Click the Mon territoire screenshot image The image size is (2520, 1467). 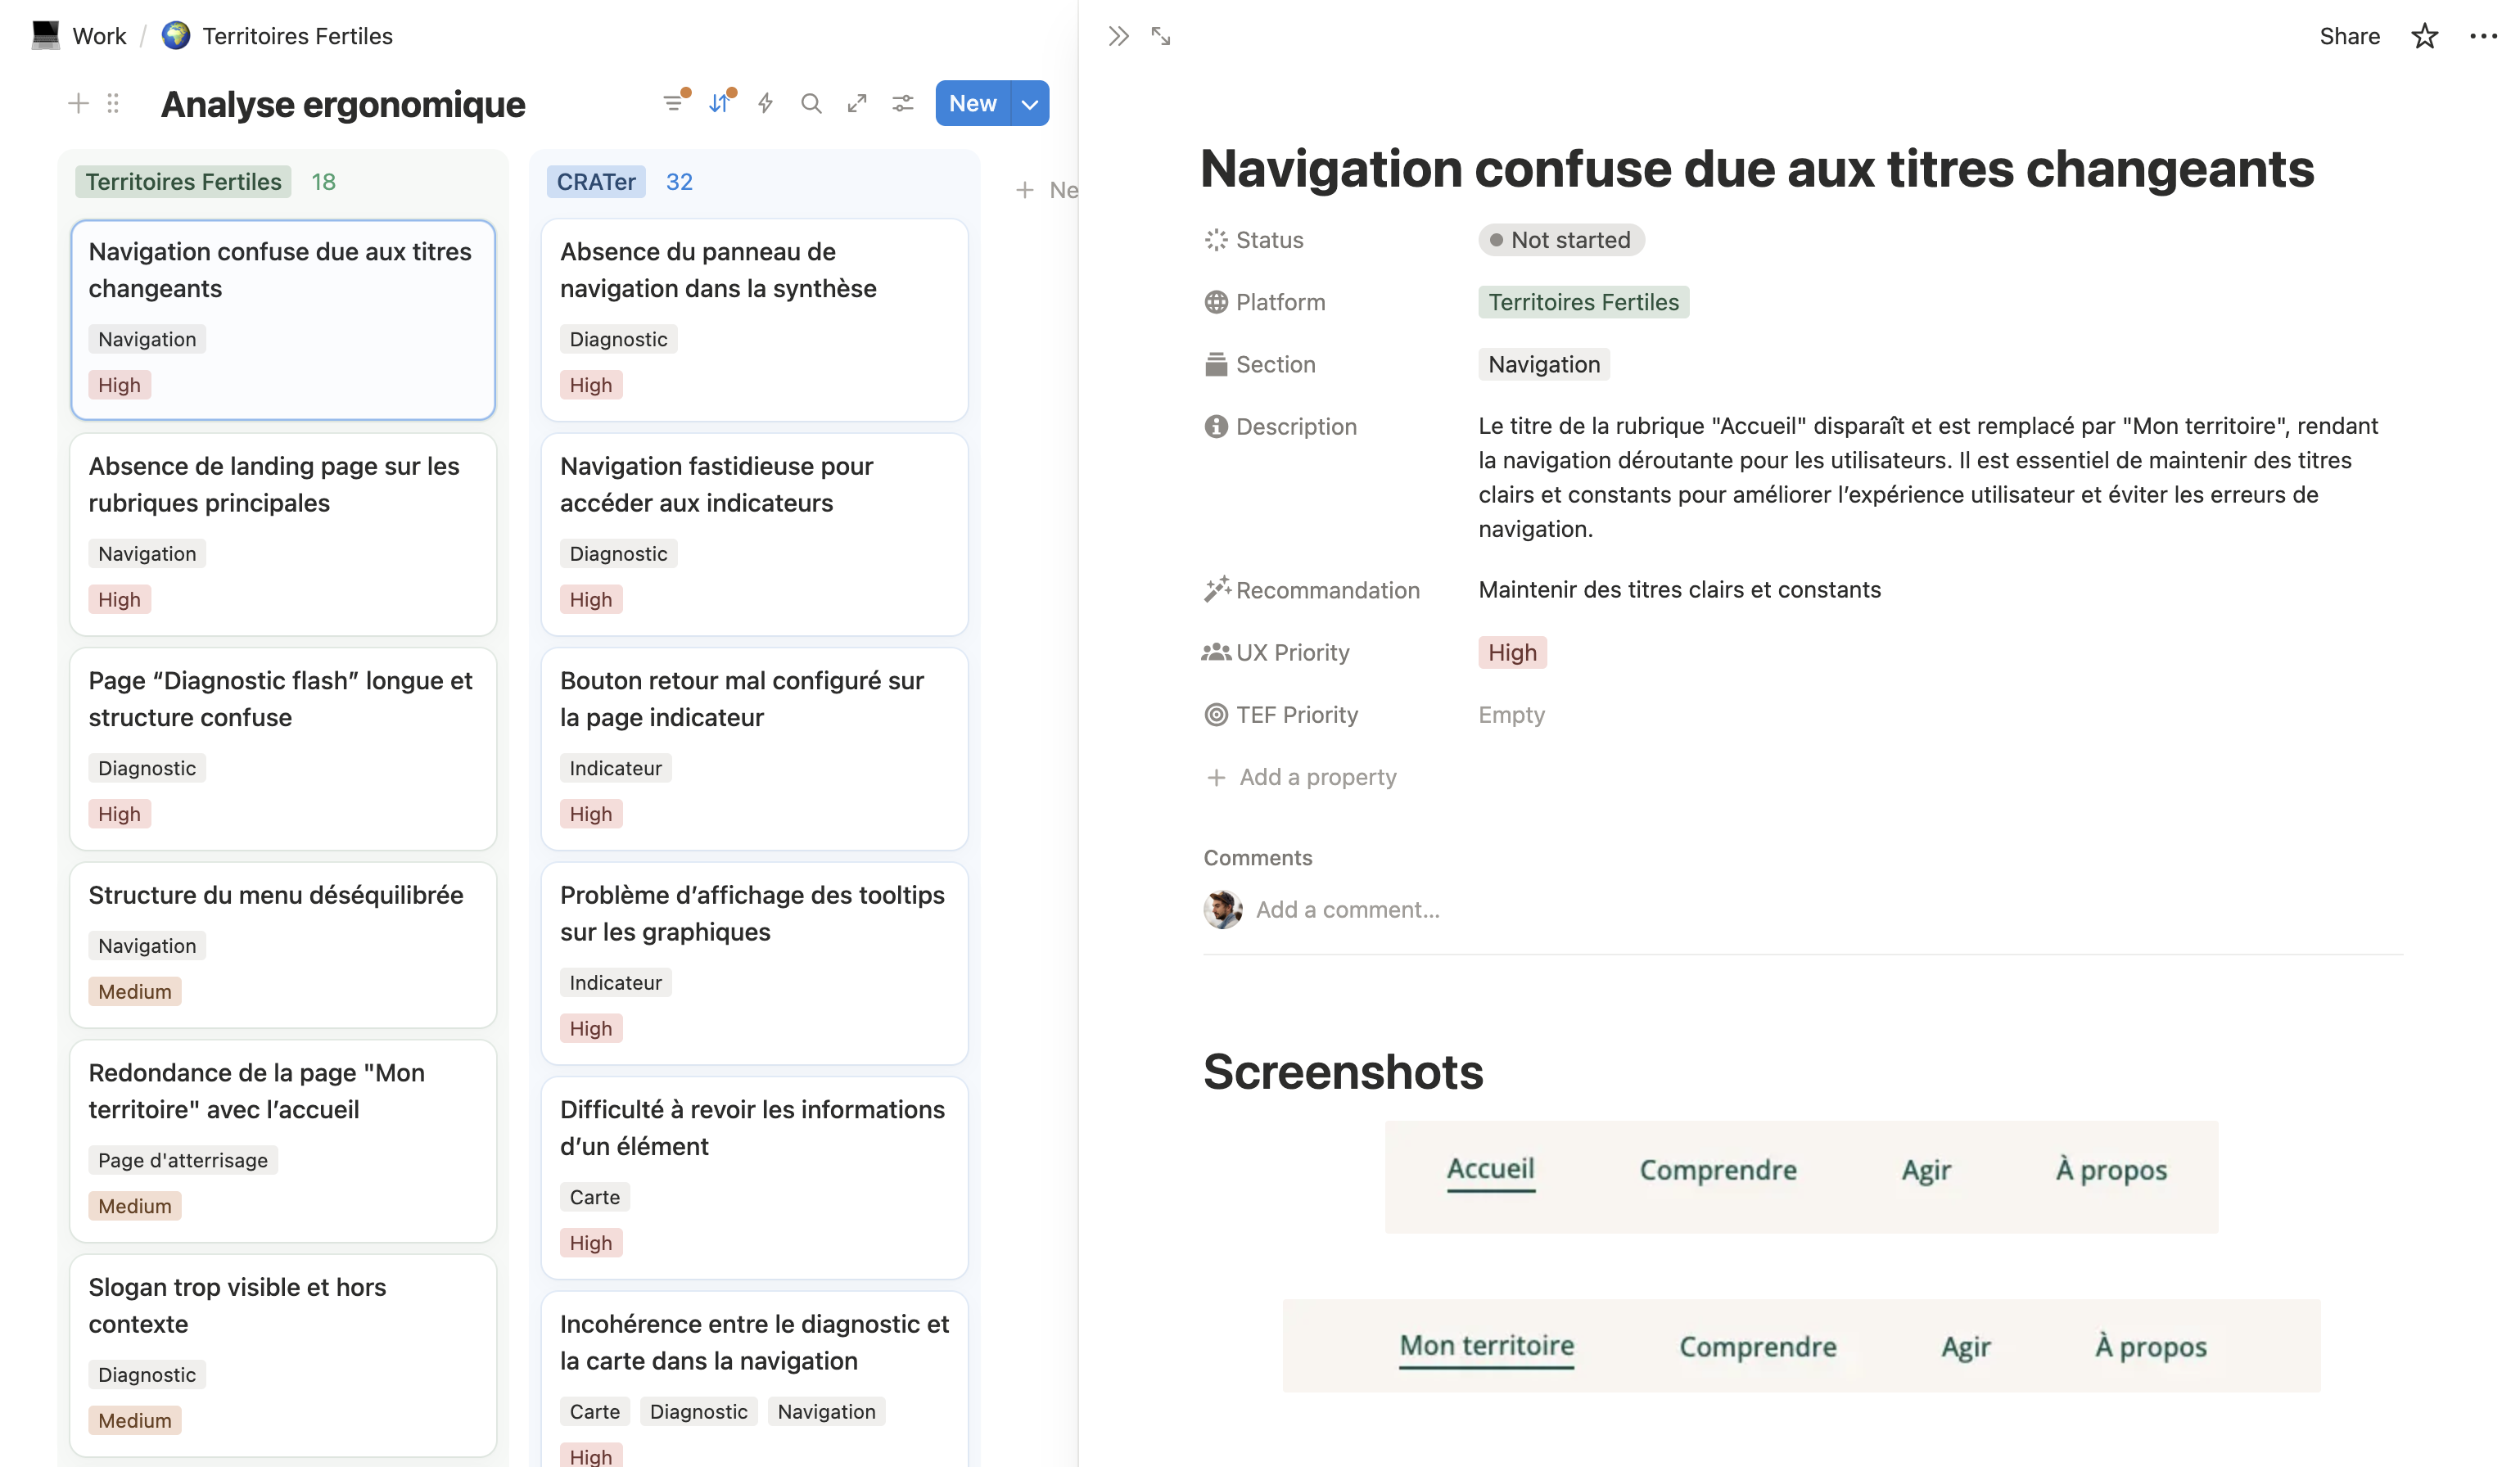(1801, 1346)
